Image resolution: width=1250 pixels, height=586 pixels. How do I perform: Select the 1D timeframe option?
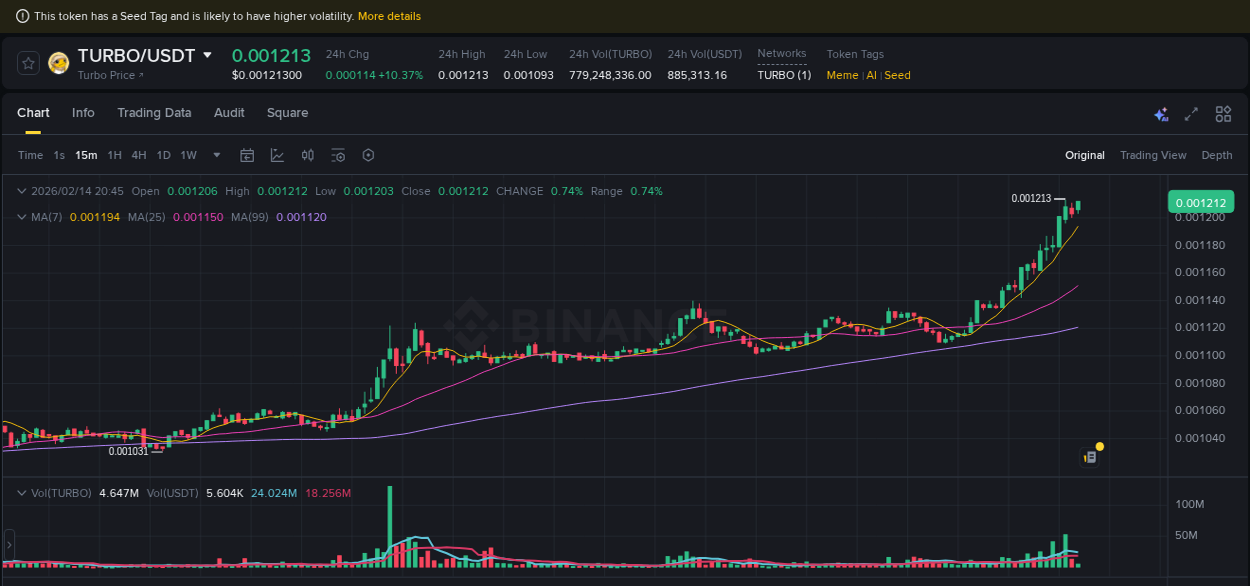tap(163, 155)
